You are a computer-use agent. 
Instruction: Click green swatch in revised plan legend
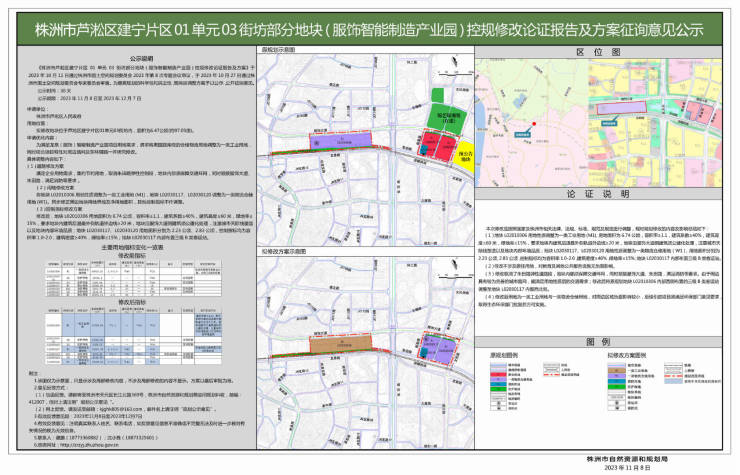click(617, 387)
